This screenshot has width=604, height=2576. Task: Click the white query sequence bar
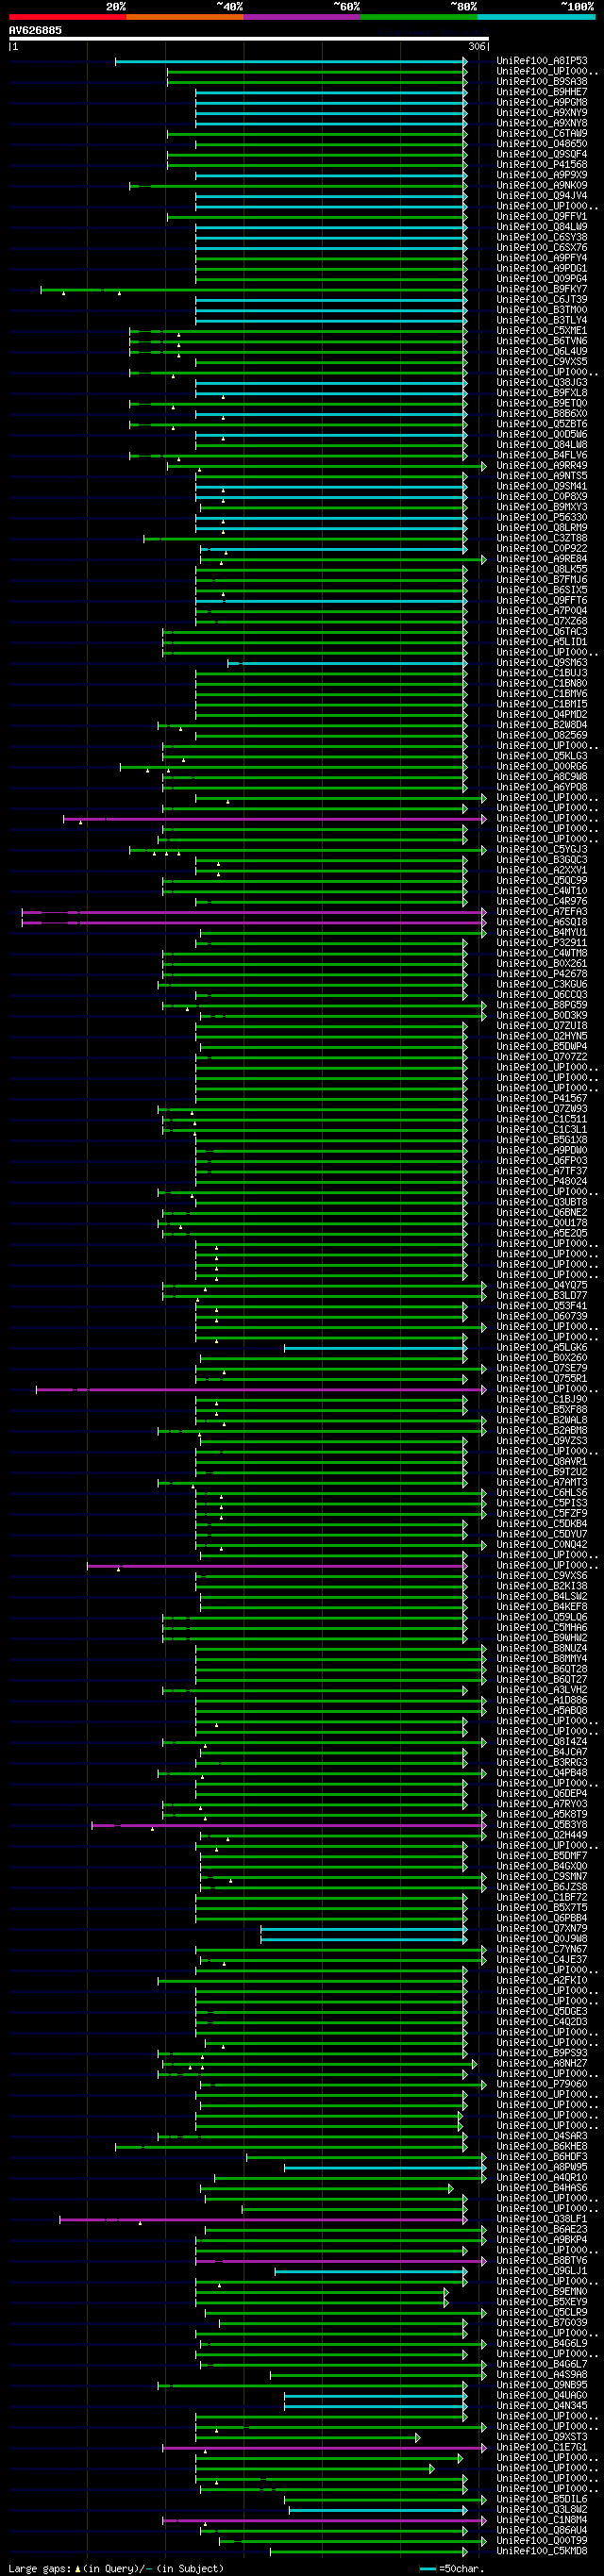click(249, 39)
